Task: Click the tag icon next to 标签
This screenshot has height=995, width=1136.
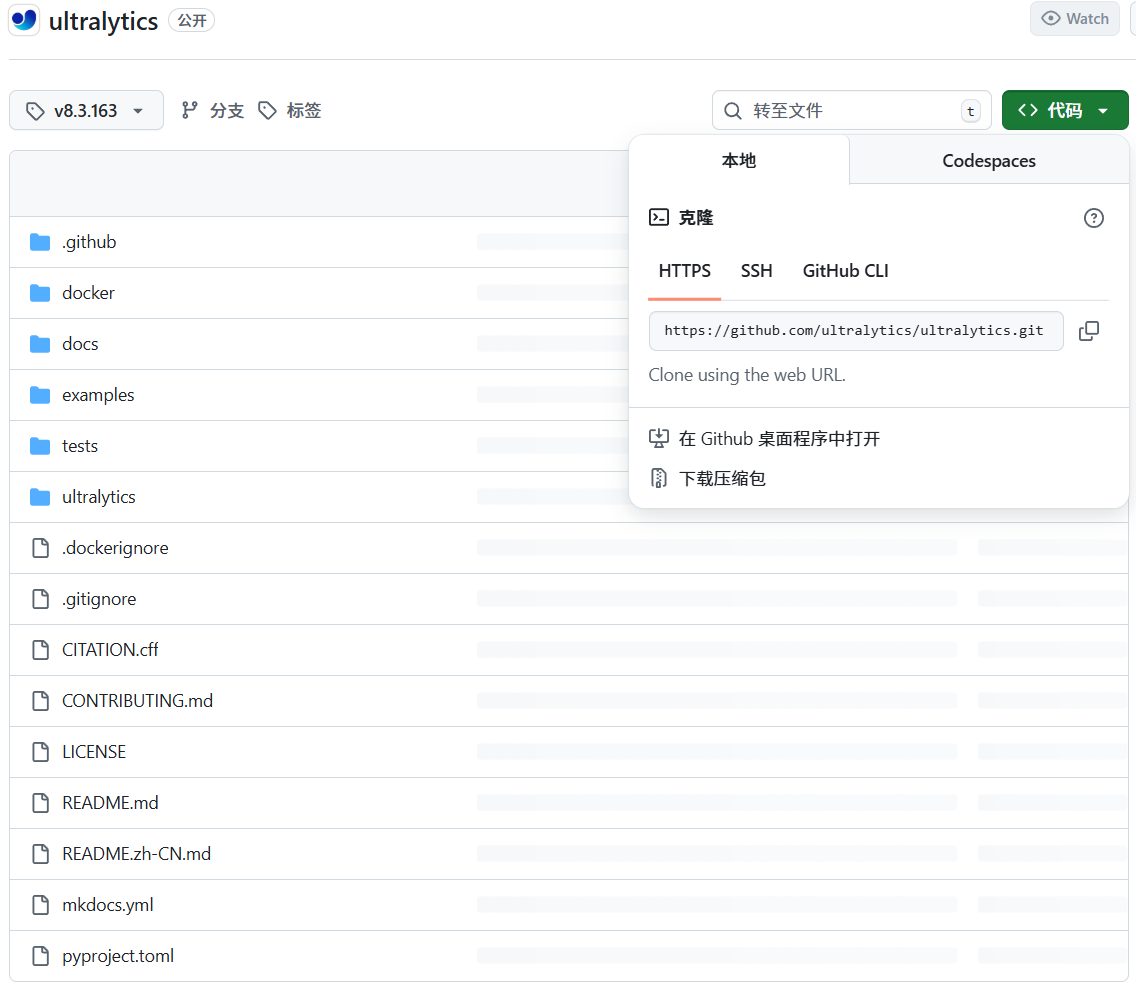Action: [x=267, y=110]
